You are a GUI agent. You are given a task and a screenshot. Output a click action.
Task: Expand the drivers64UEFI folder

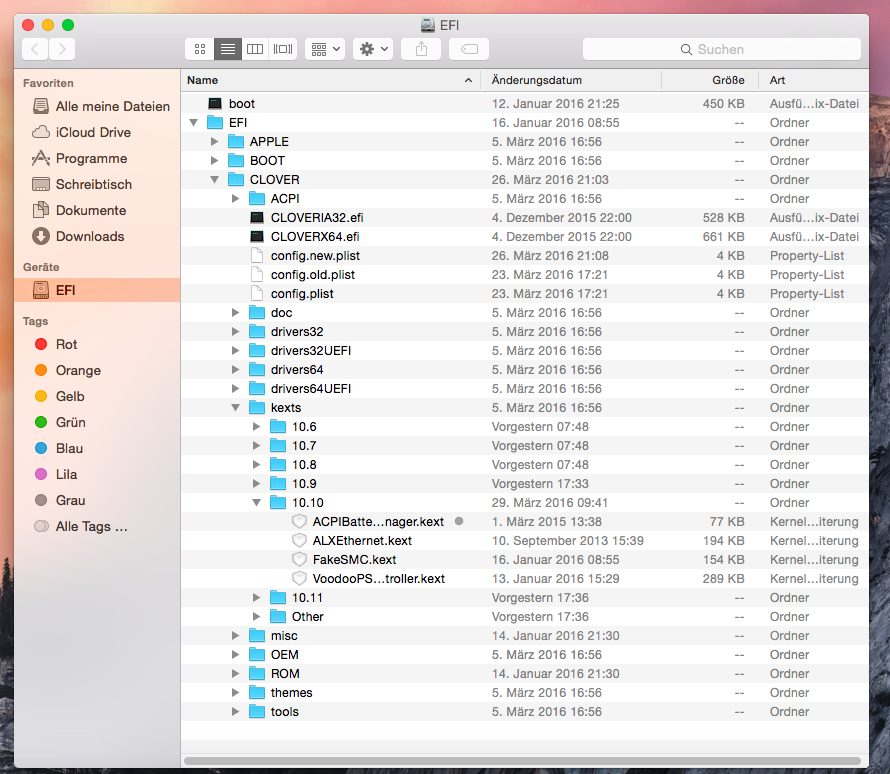[236, 389]
